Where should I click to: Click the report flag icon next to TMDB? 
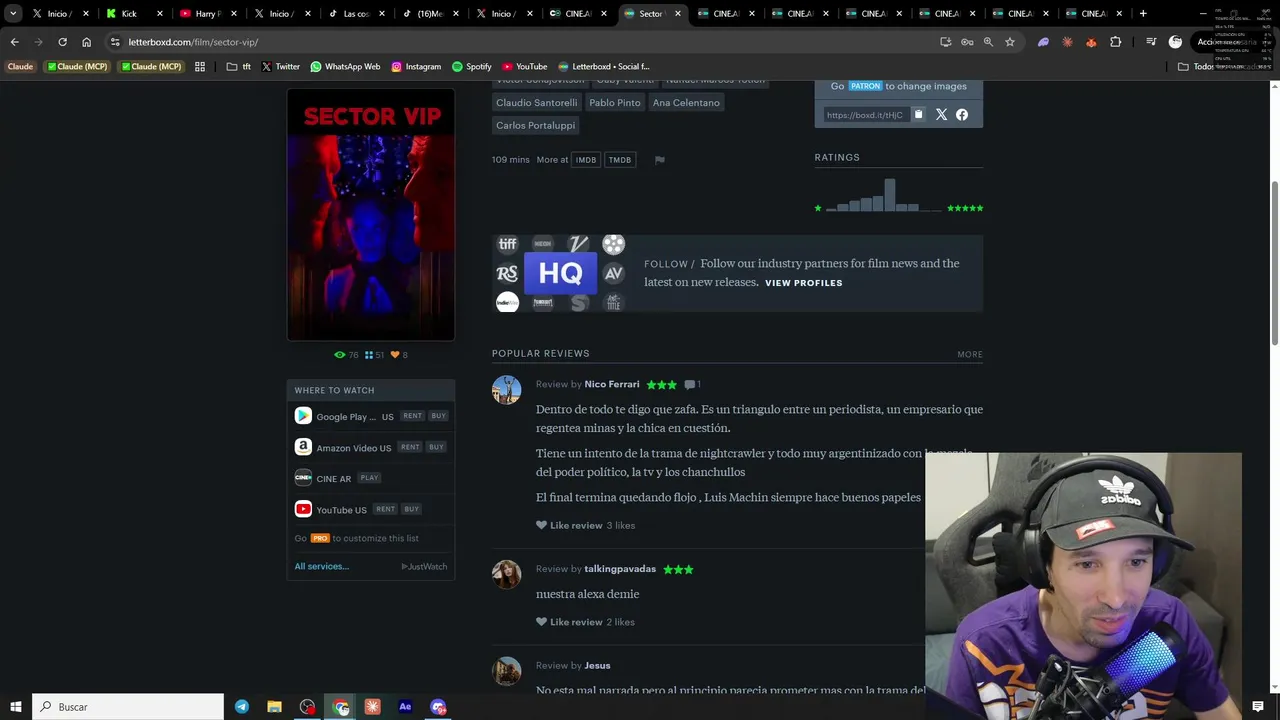point(659,160)
